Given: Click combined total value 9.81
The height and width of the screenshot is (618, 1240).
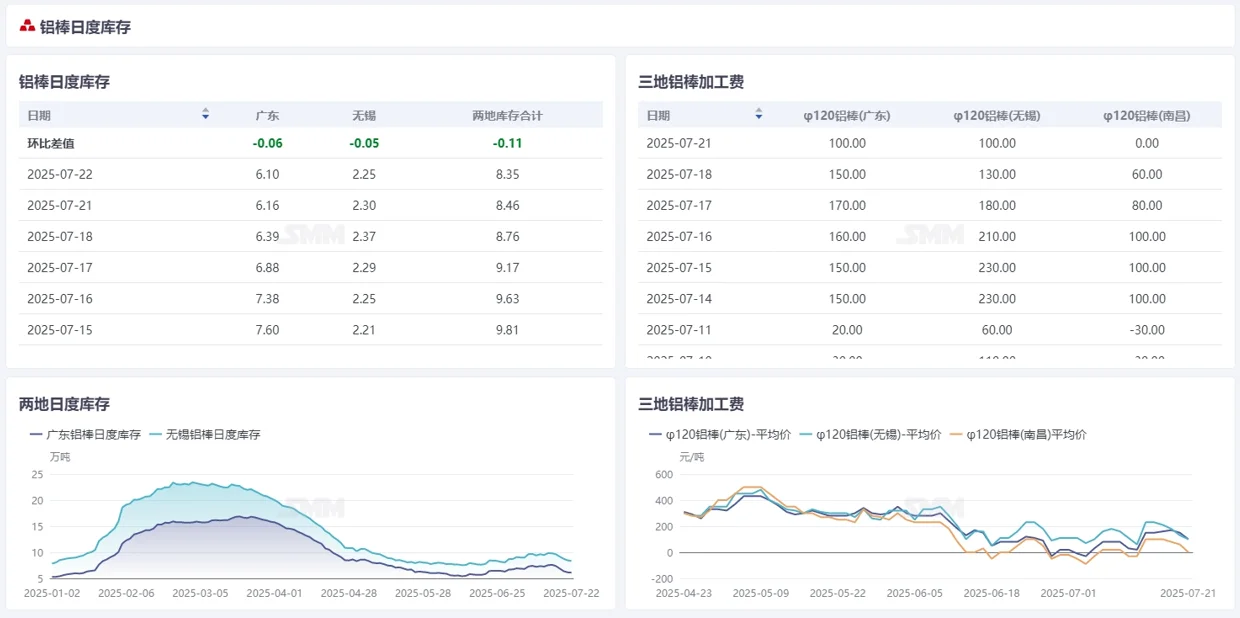Looking at the screenshot, I should [x=508, y=329].
